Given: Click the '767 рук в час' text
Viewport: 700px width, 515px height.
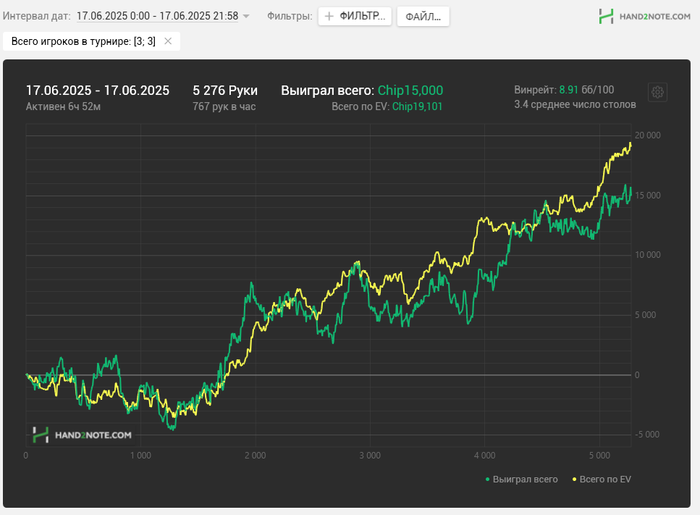Looking at the screenshot, I should click(224, 107).
